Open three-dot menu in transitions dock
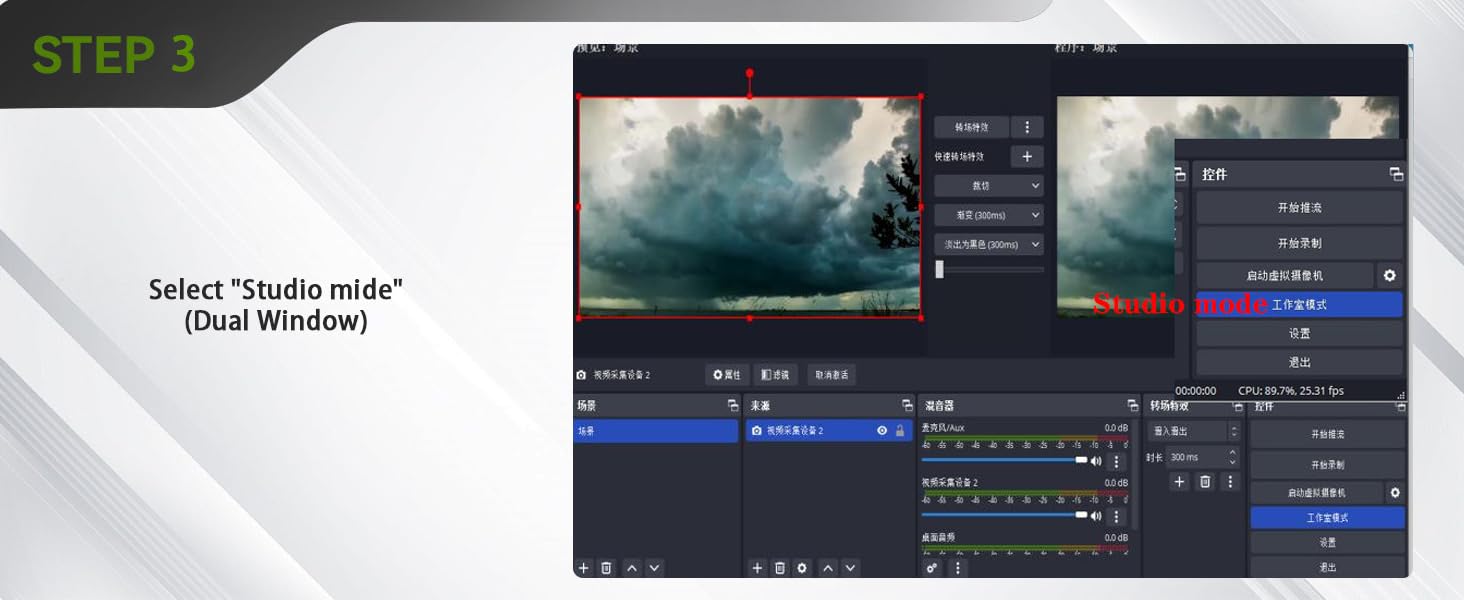 point(1231,482)
